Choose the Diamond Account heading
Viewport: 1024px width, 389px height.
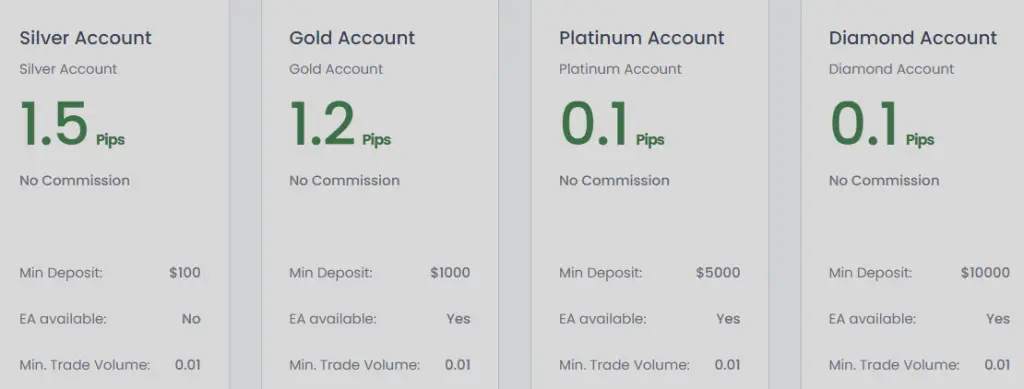[913, 38]
